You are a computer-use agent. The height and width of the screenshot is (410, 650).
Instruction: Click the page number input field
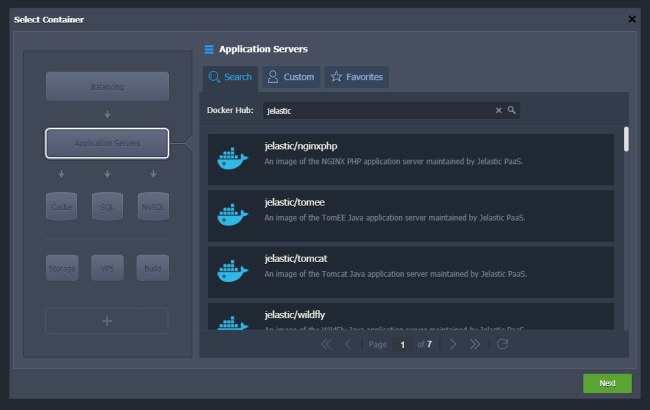(x=402, y=344)
